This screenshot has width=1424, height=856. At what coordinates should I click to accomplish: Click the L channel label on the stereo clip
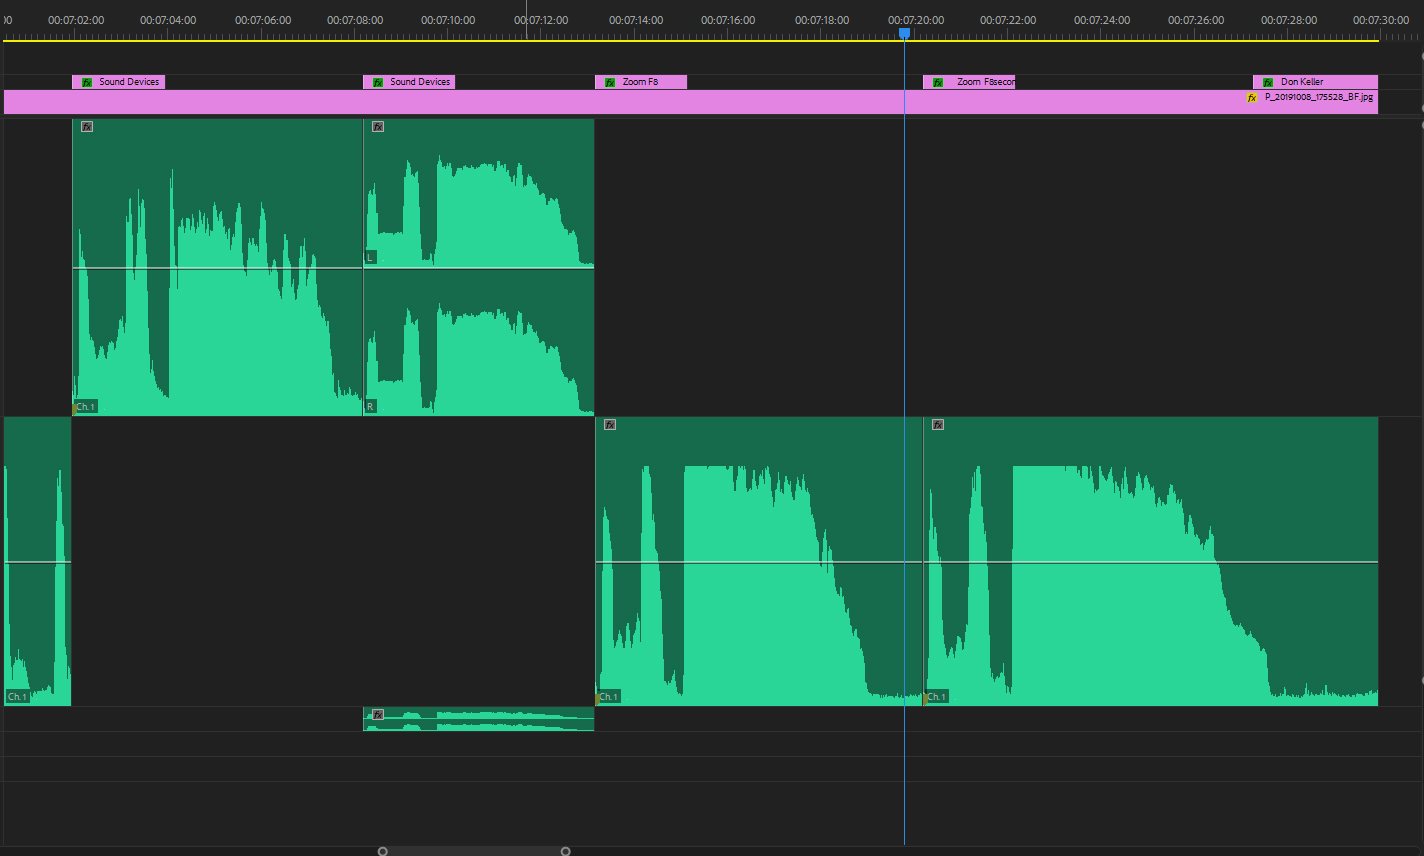pyautogui.click(x=370, y=257)
